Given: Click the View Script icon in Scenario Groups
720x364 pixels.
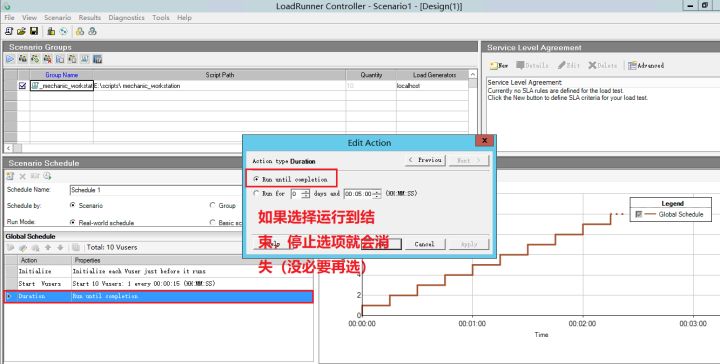Looking at the screenshot, I should point(84,59).
